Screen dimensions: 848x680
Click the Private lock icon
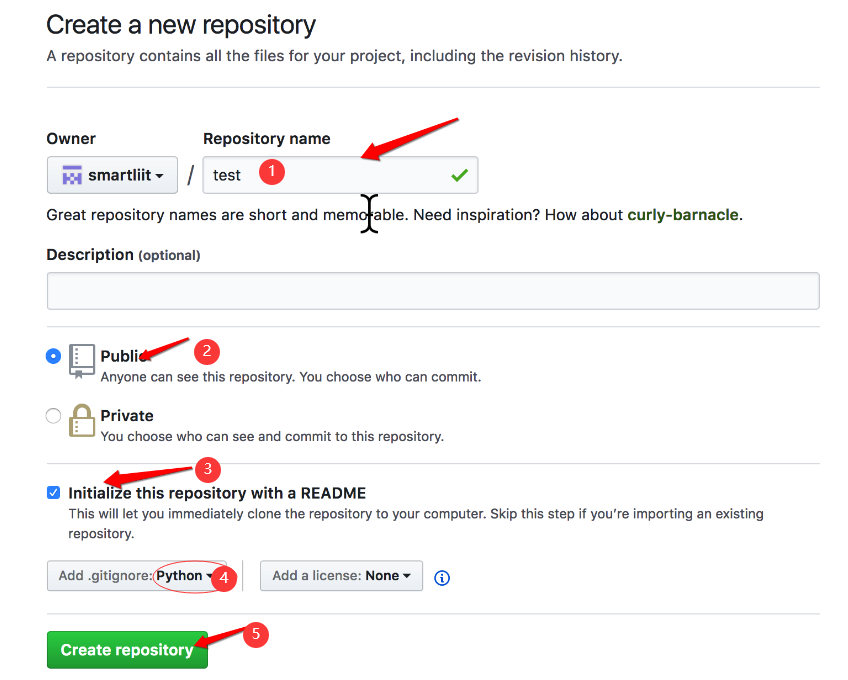[82, 420]
